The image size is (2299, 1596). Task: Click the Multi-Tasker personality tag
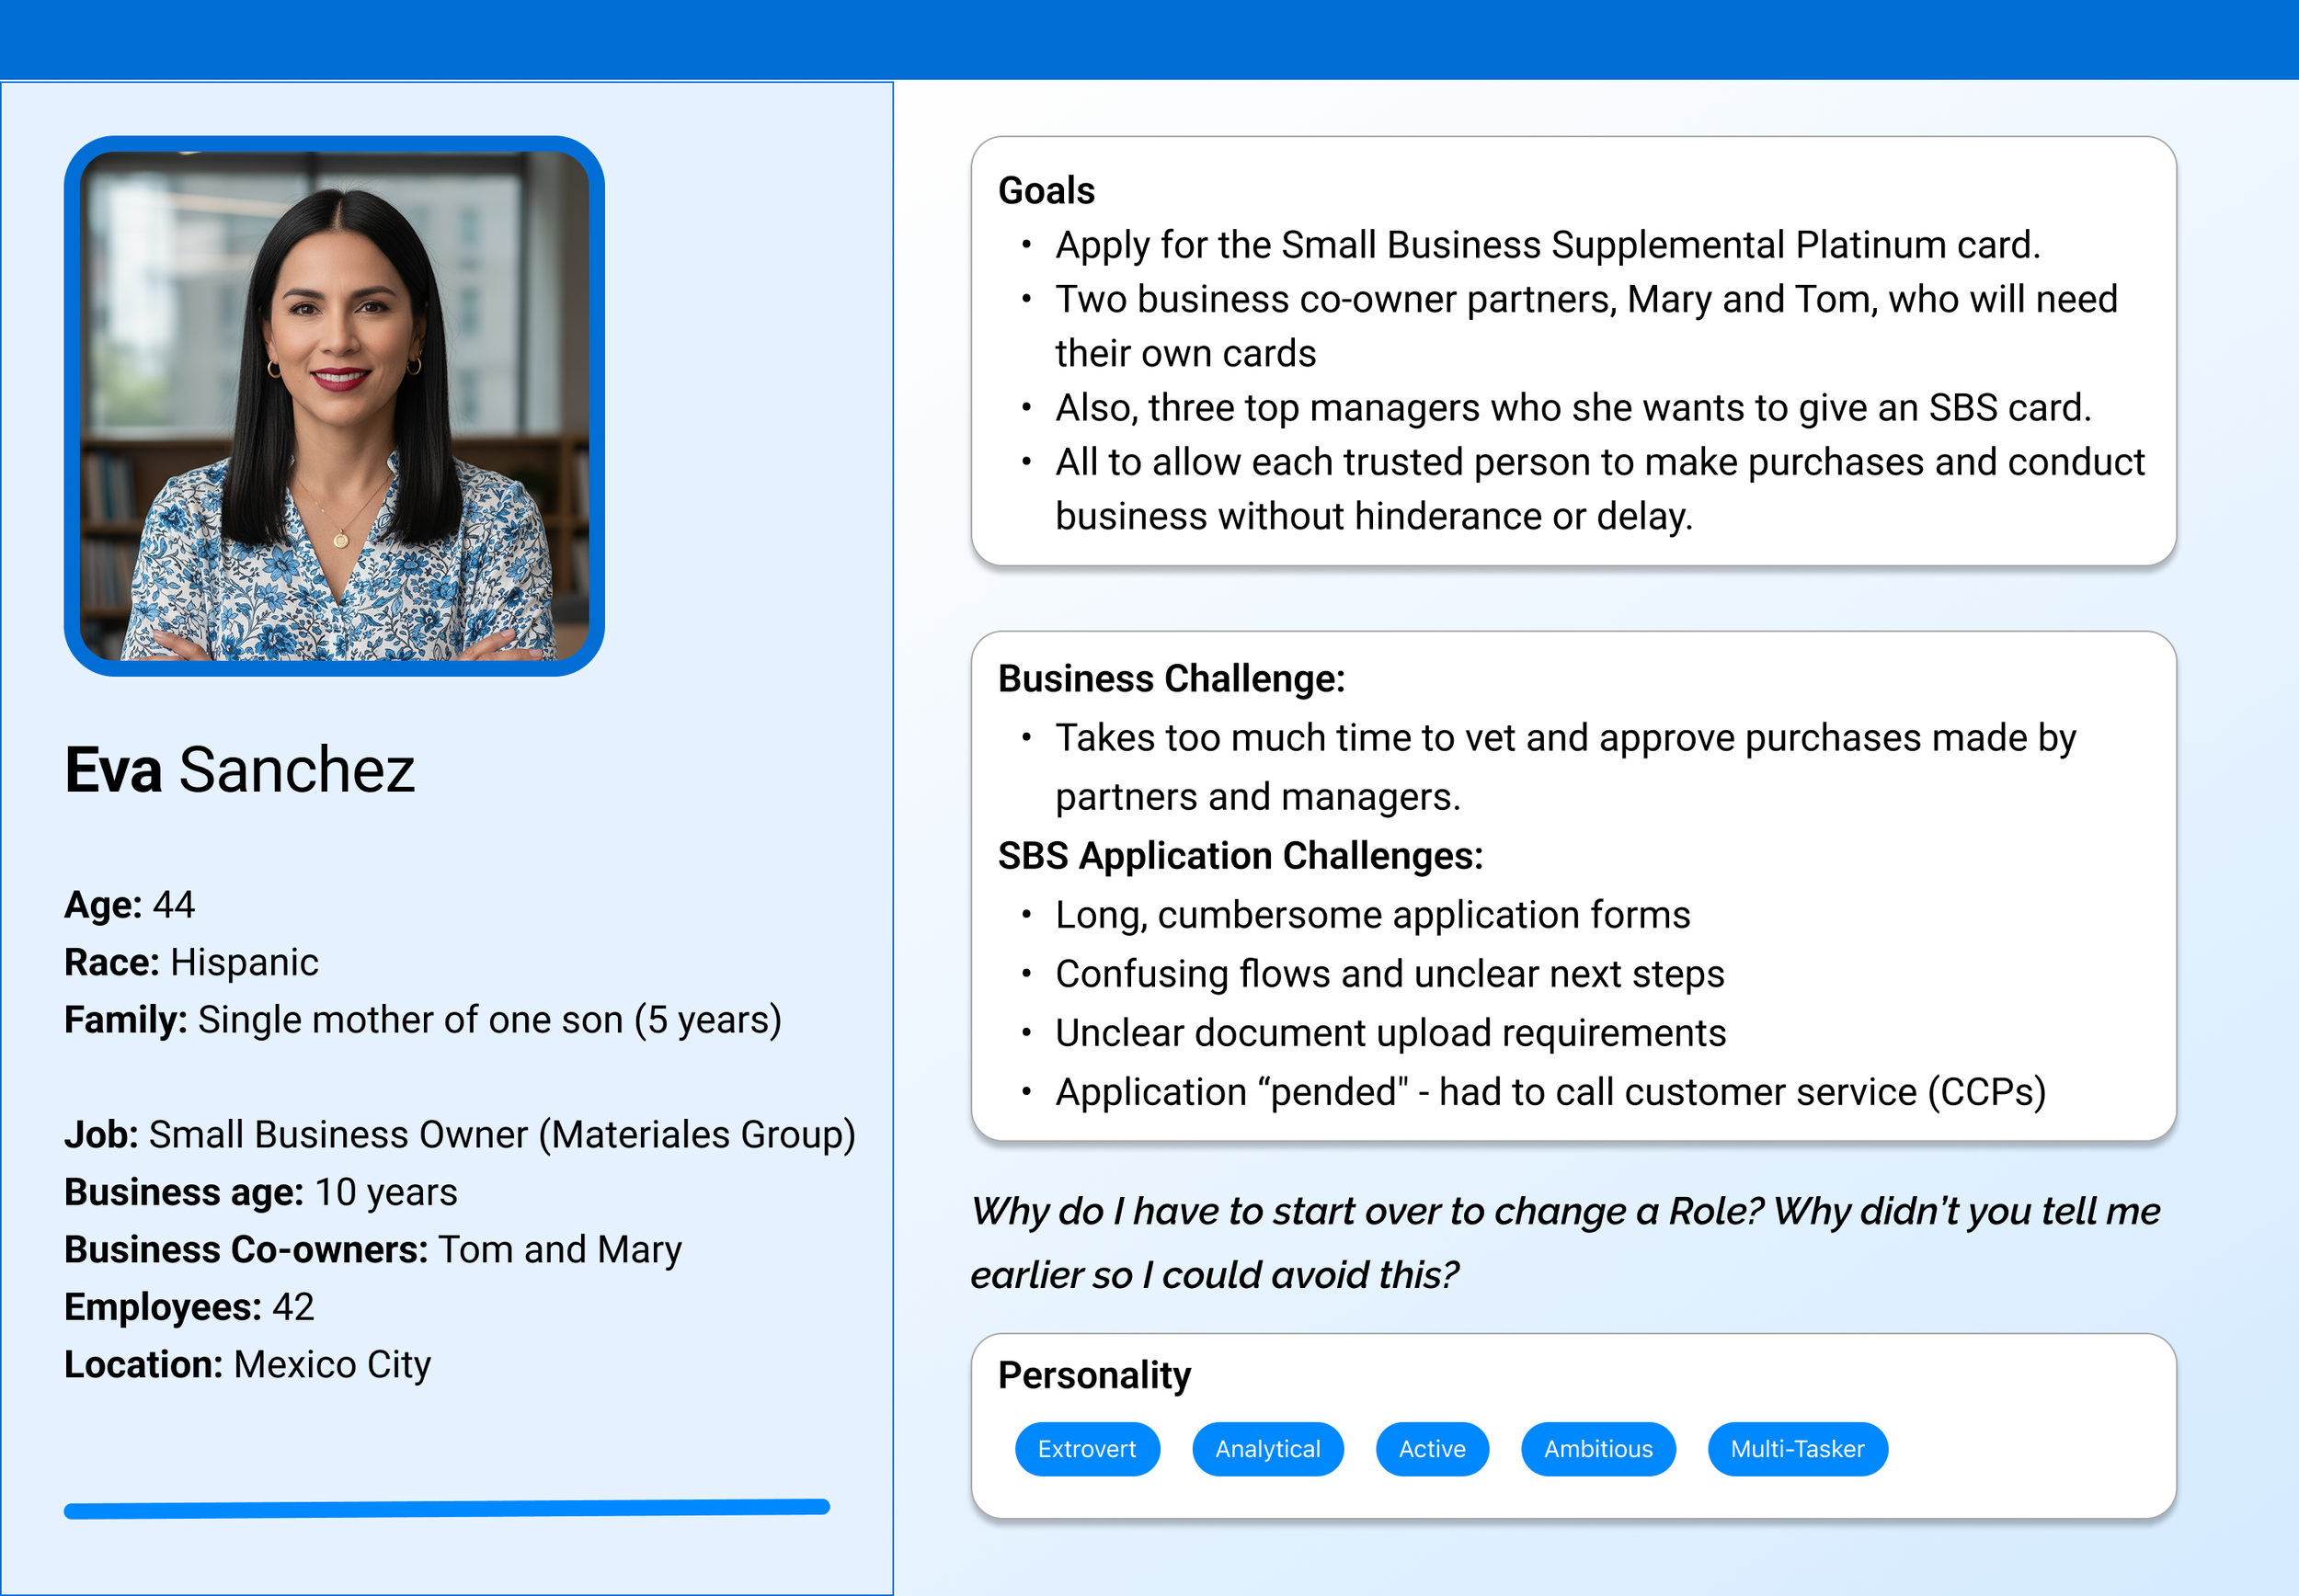tap(1796, 1448)
